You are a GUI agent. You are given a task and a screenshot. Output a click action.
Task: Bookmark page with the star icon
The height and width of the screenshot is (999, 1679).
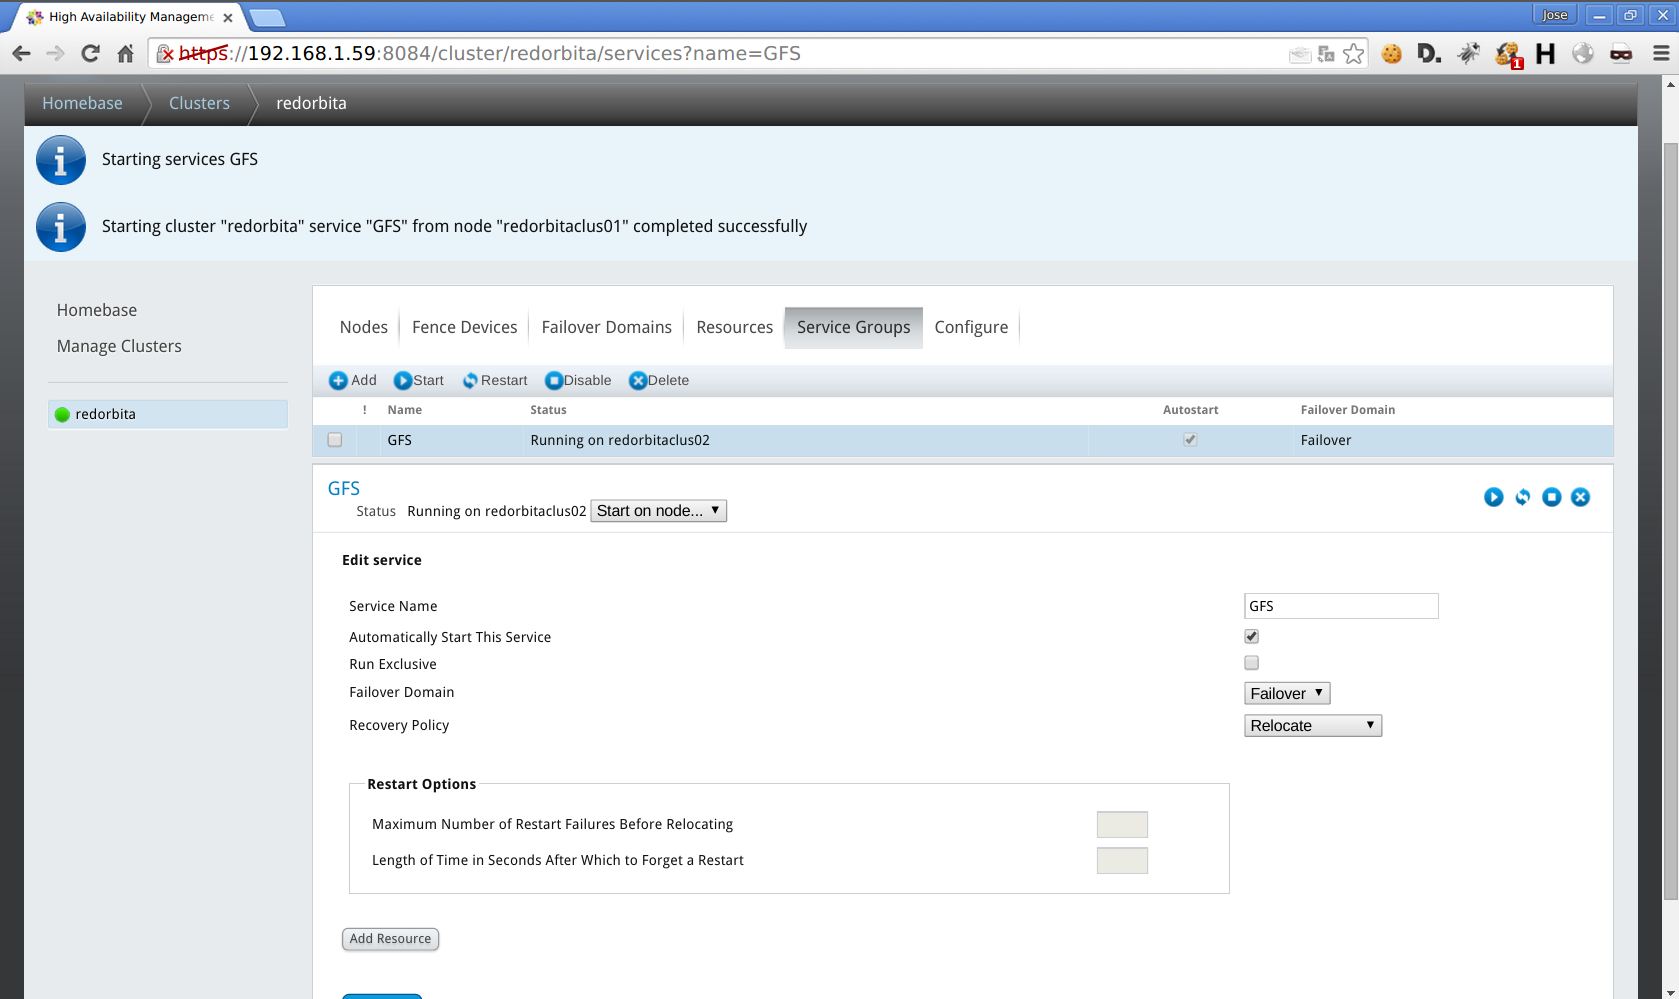(1353, 54)
